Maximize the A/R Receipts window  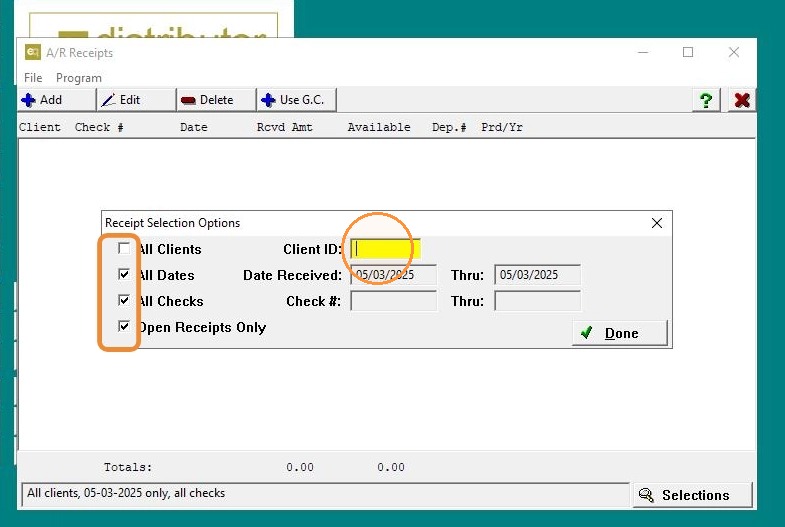coord(688,52)
